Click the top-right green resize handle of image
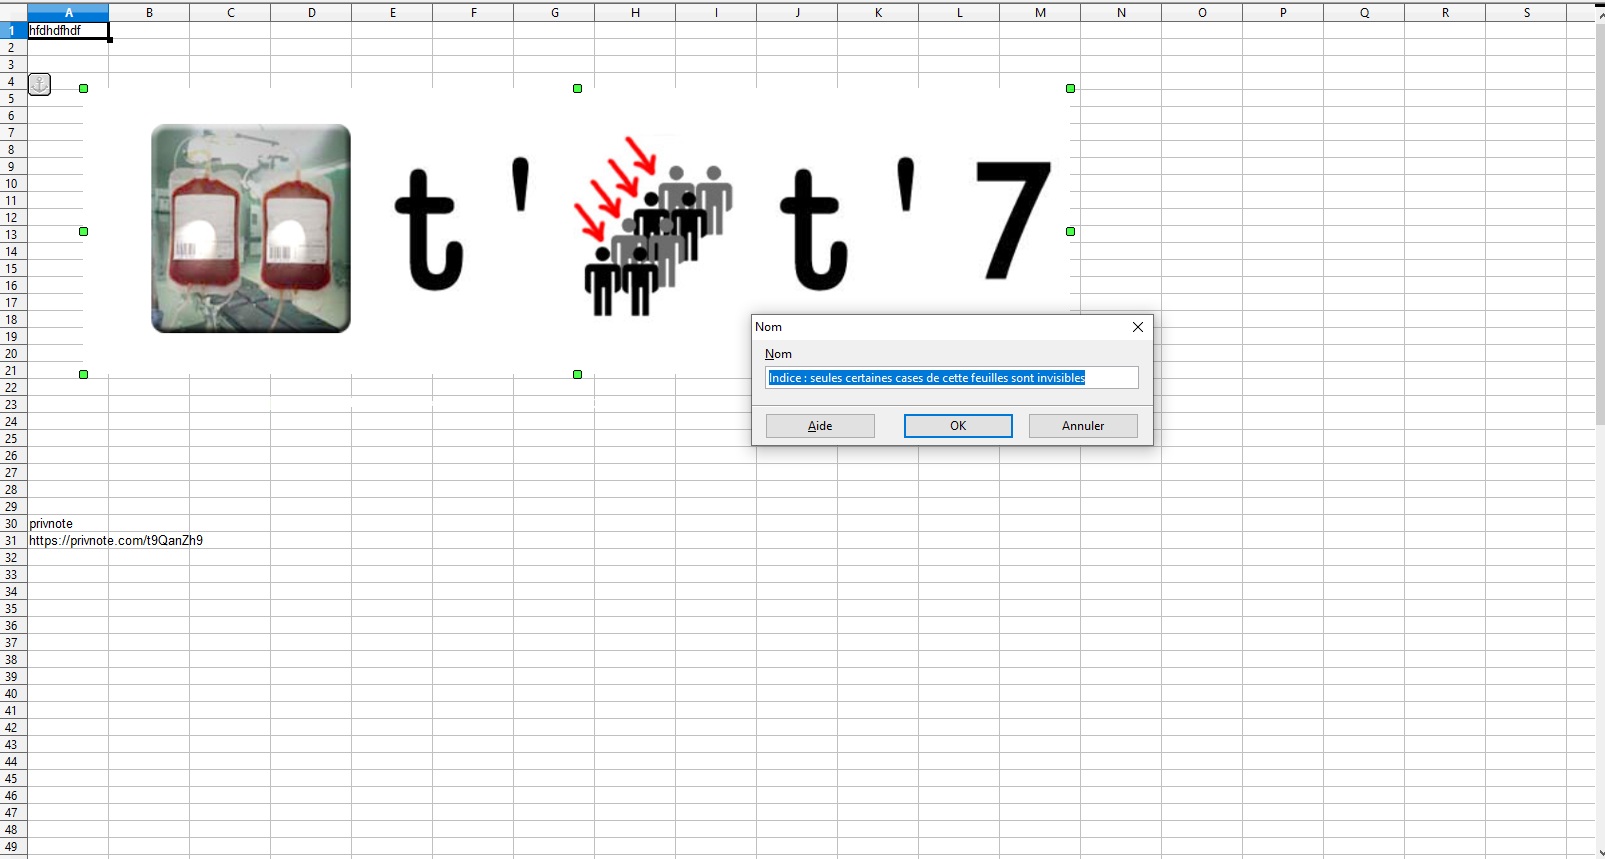 coord(1070,89)
